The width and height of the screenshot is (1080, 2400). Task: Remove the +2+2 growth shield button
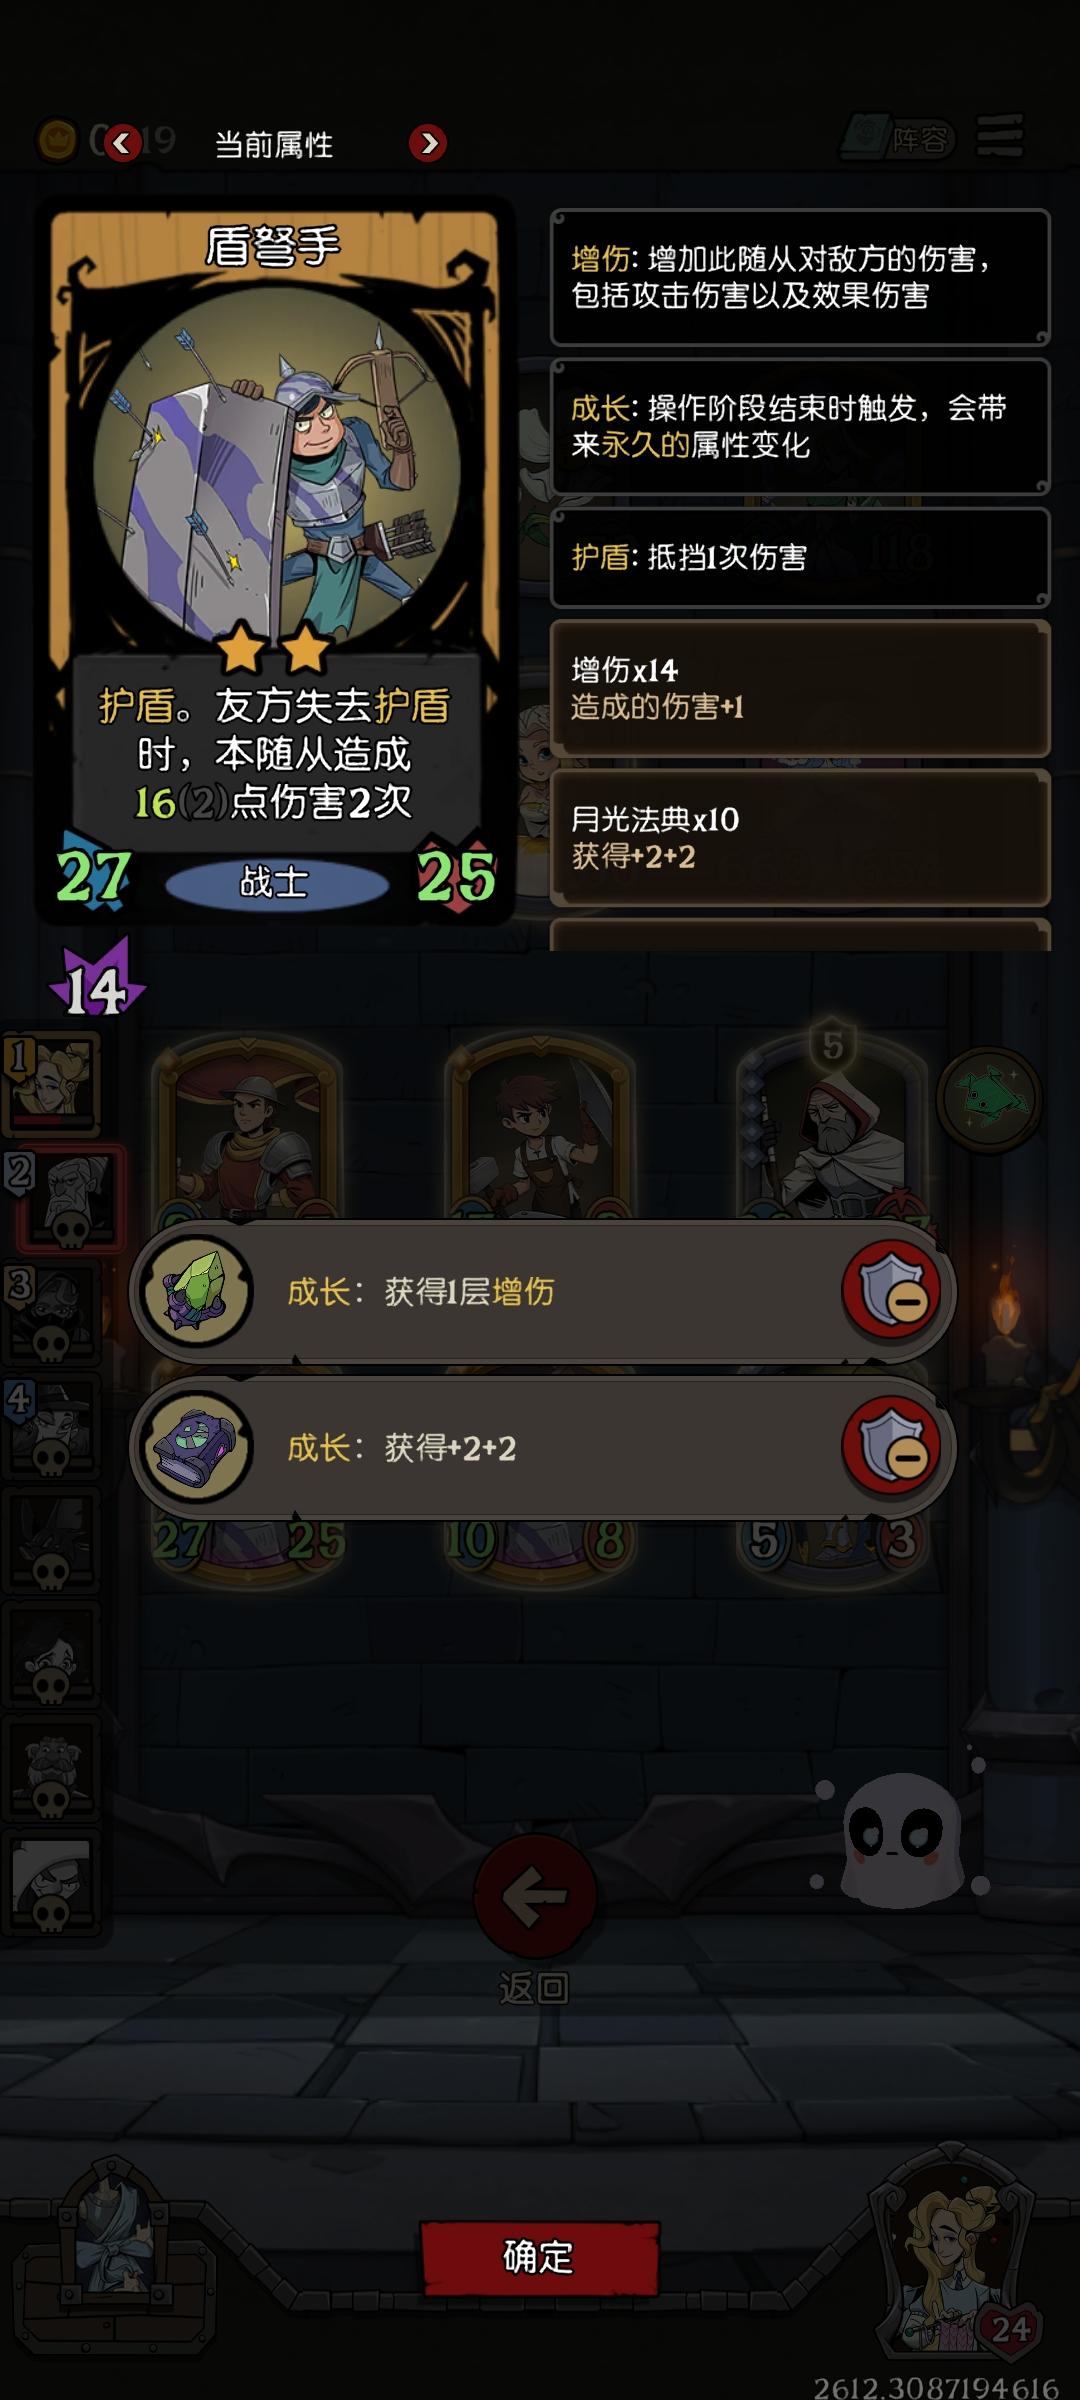point(892,1447)
